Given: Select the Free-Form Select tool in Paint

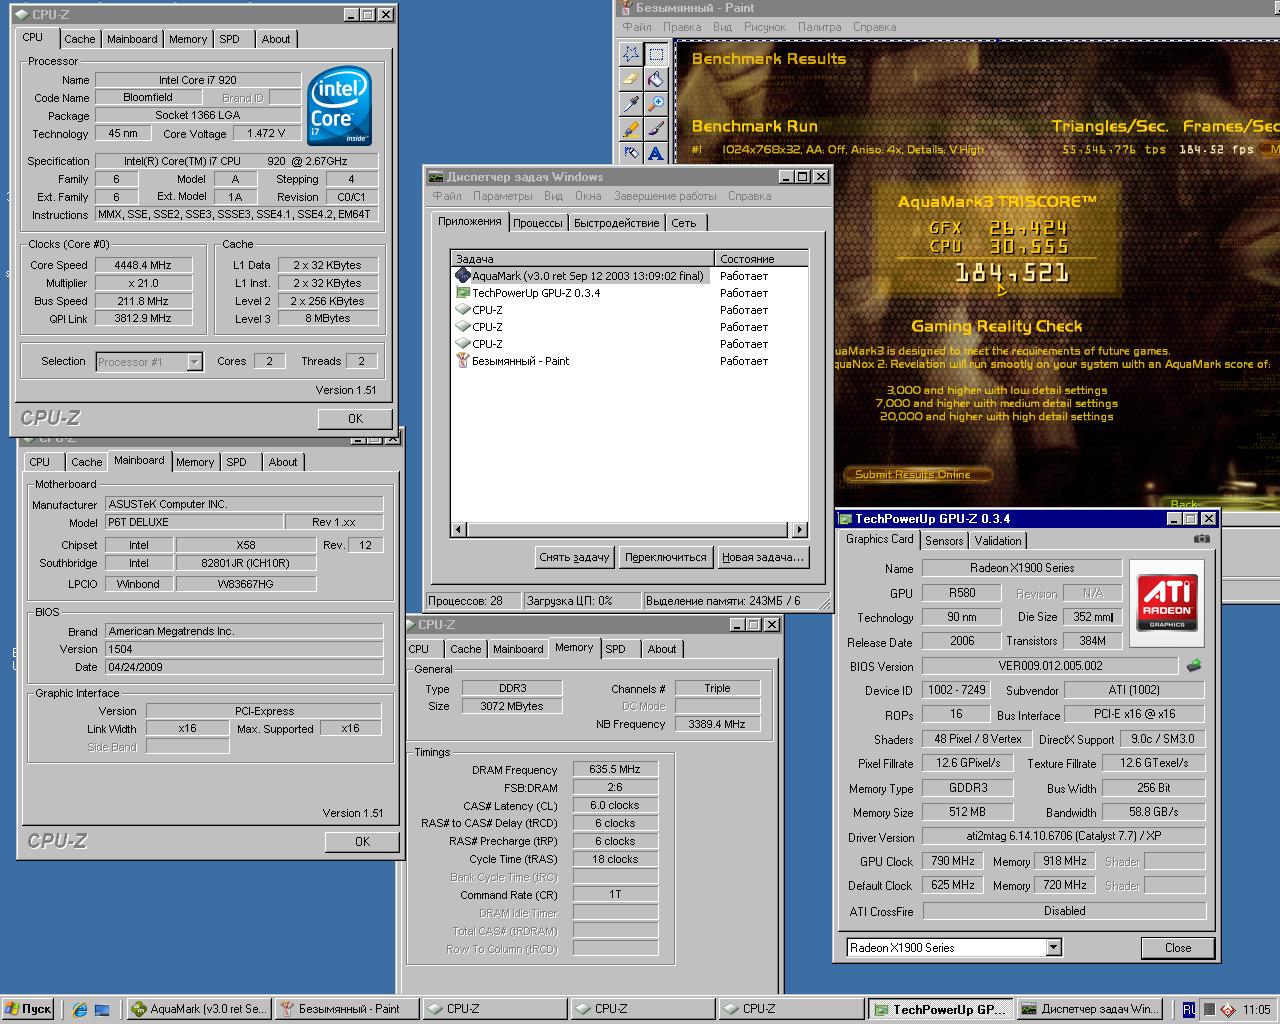Looking at the screenshot, I should point(631,53).
